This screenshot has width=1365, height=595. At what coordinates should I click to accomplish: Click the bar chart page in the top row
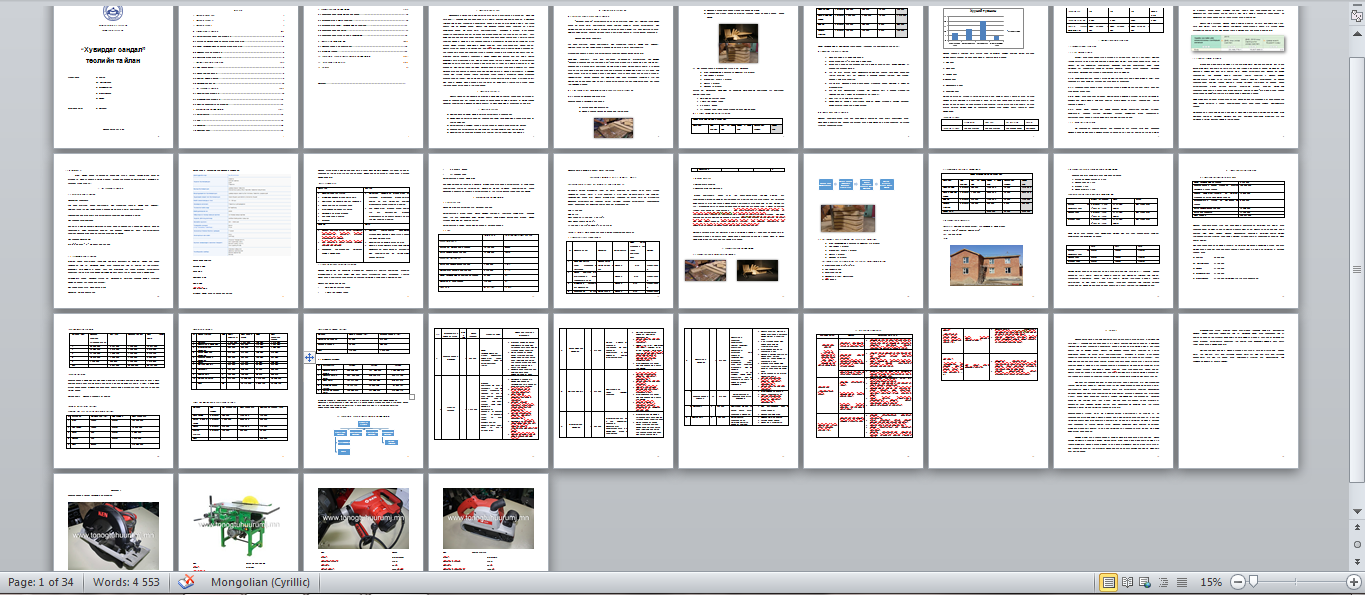tap(983, 27)
